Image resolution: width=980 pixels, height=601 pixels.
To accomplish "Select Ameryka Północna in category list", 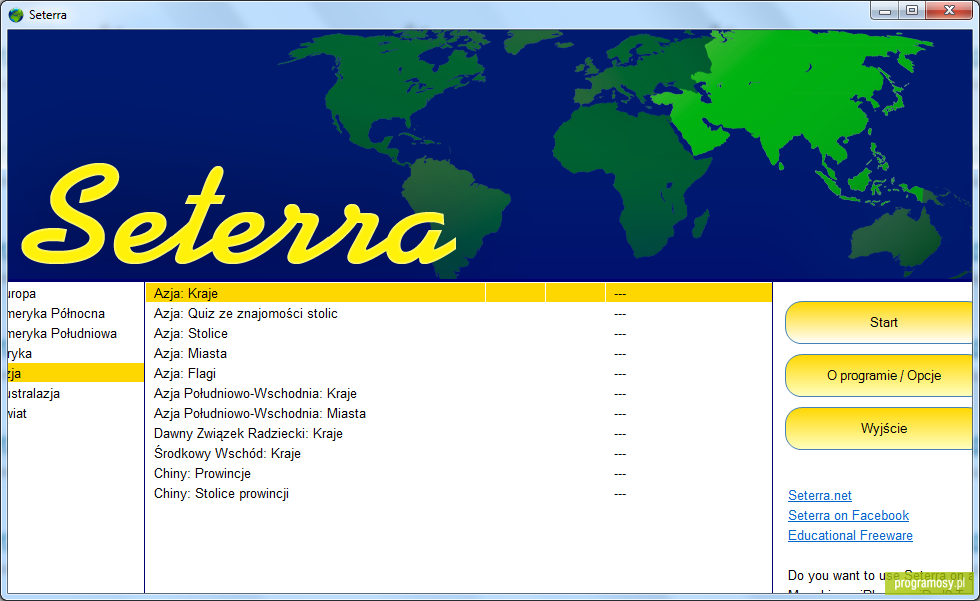I will click(x=76, y=314).
